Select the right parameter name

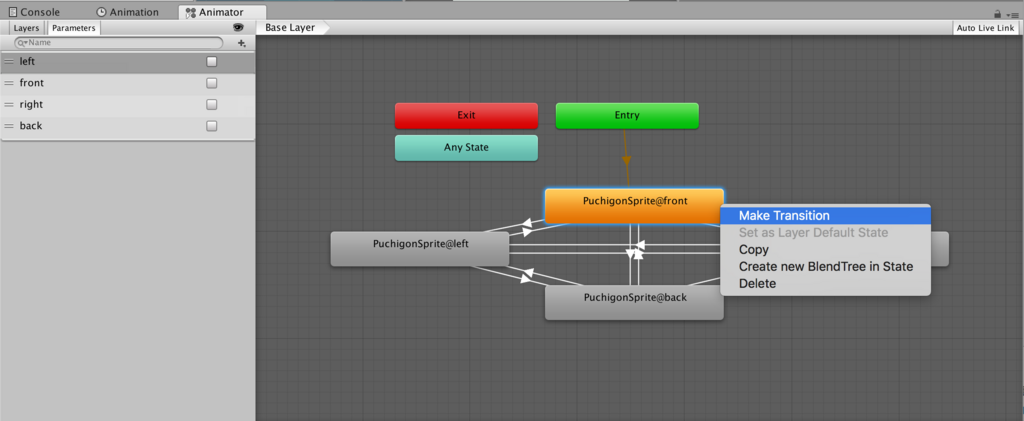pos(31,104)
